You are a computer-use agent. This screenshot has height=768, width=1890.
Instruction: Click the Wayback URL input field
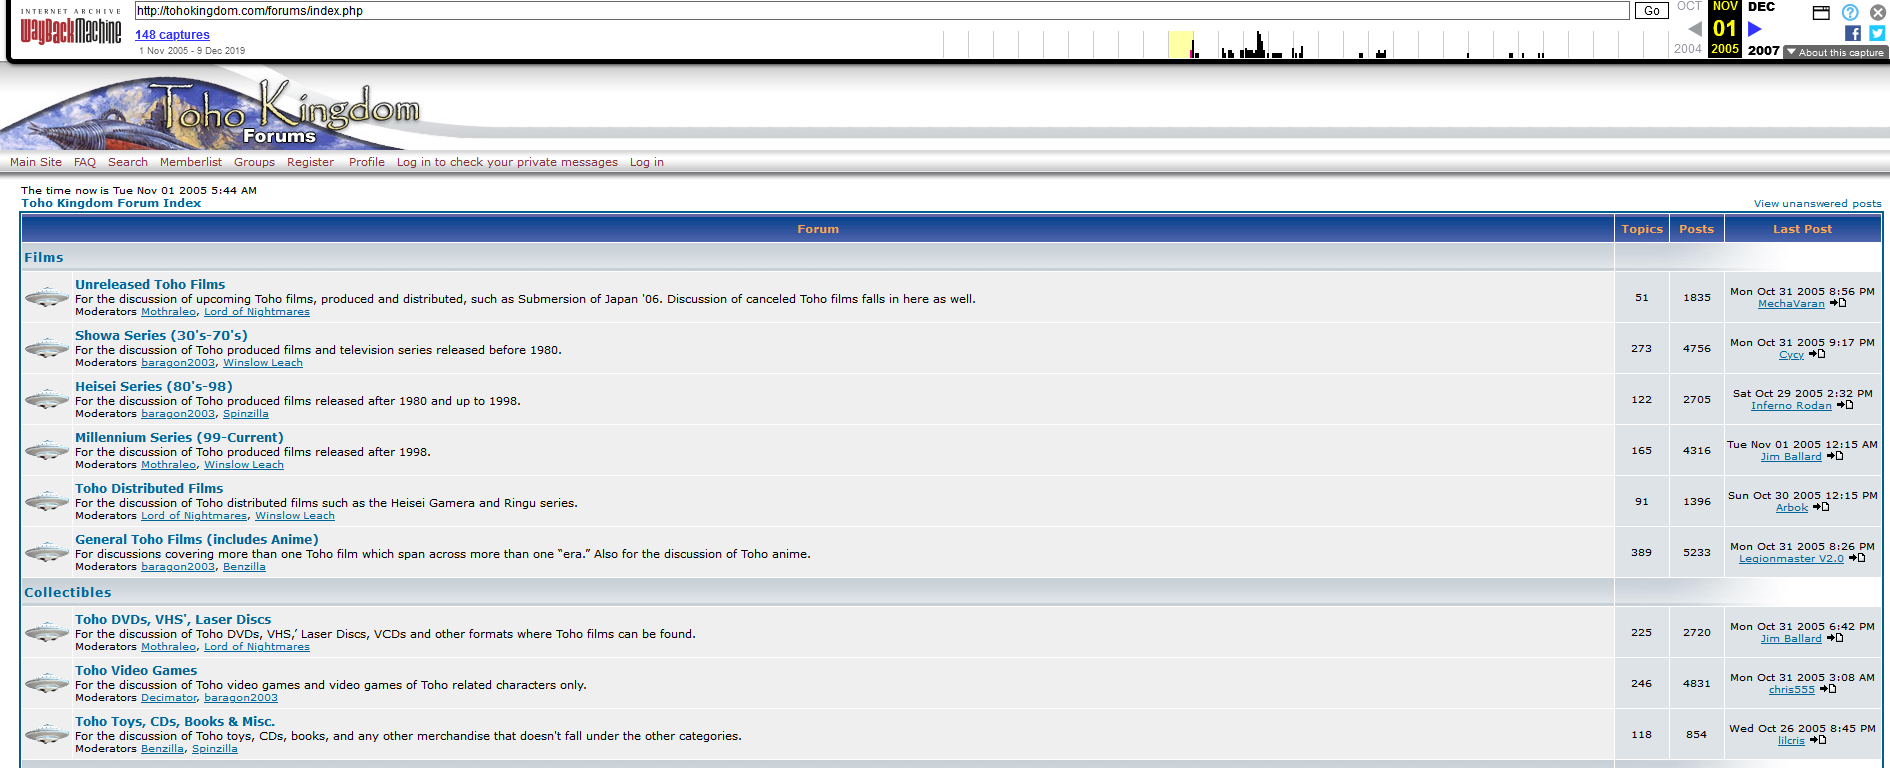pyautogui.click(x=882, y=11)
